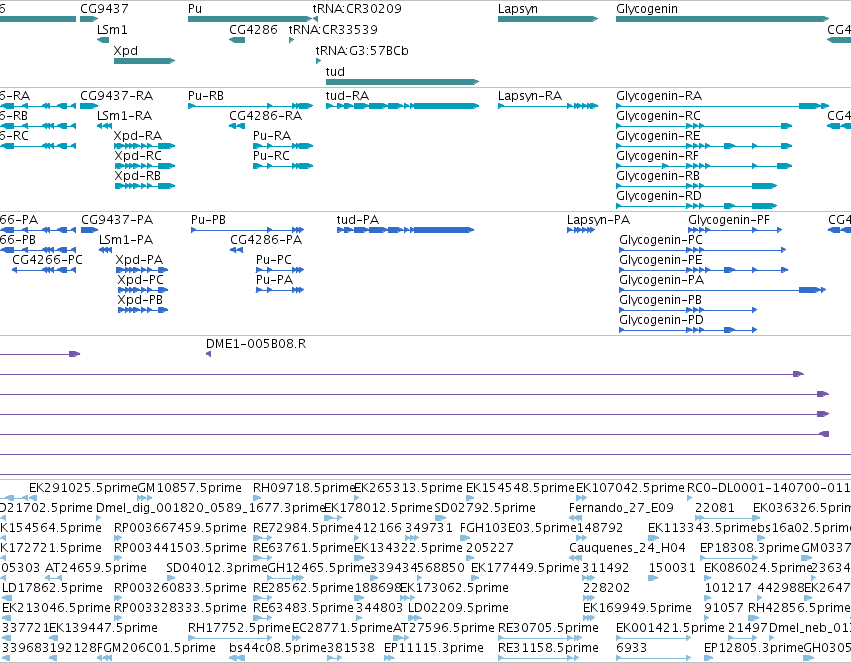851x663 pixels.
Task: Click EST EK291025.5prime
Action: coord(84,488)
